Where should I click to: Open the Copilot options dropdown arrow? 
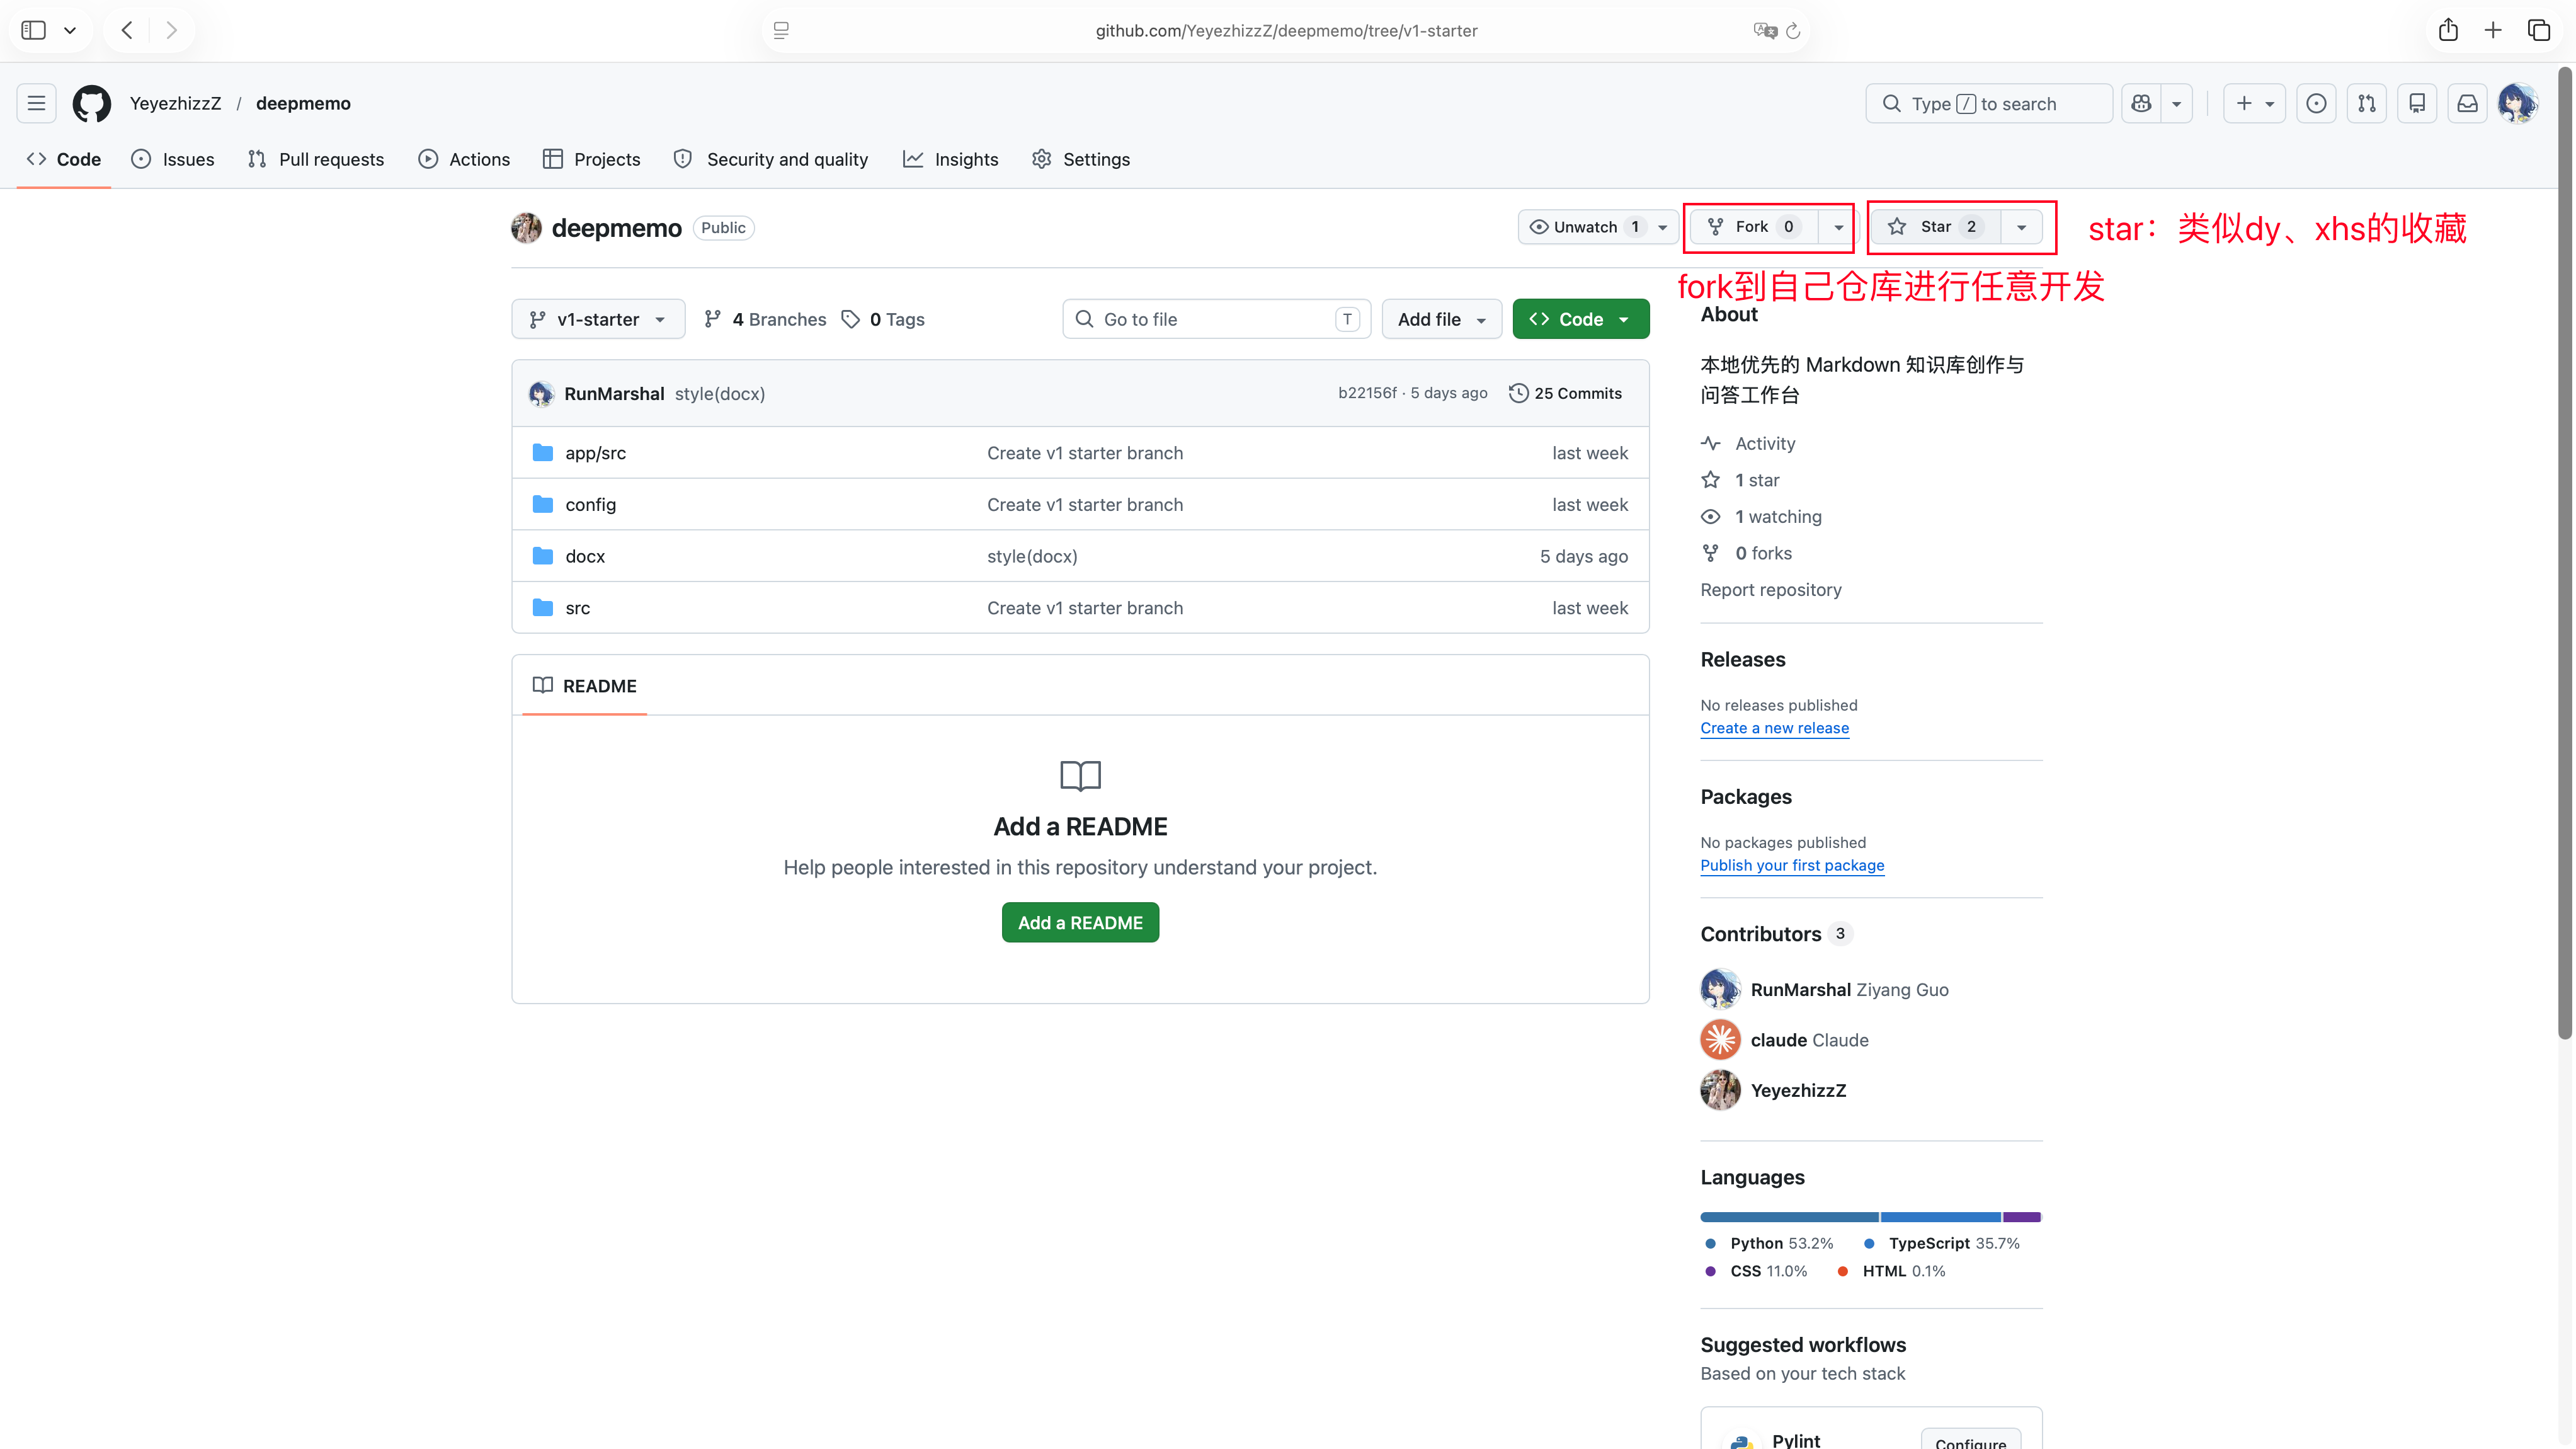point(2176,103)
